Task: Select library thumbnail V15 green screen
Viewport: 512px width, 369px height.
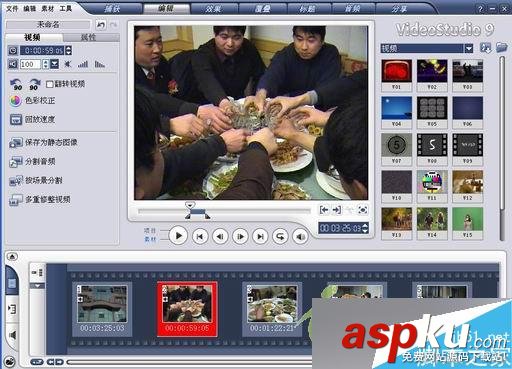Action: 467,223
